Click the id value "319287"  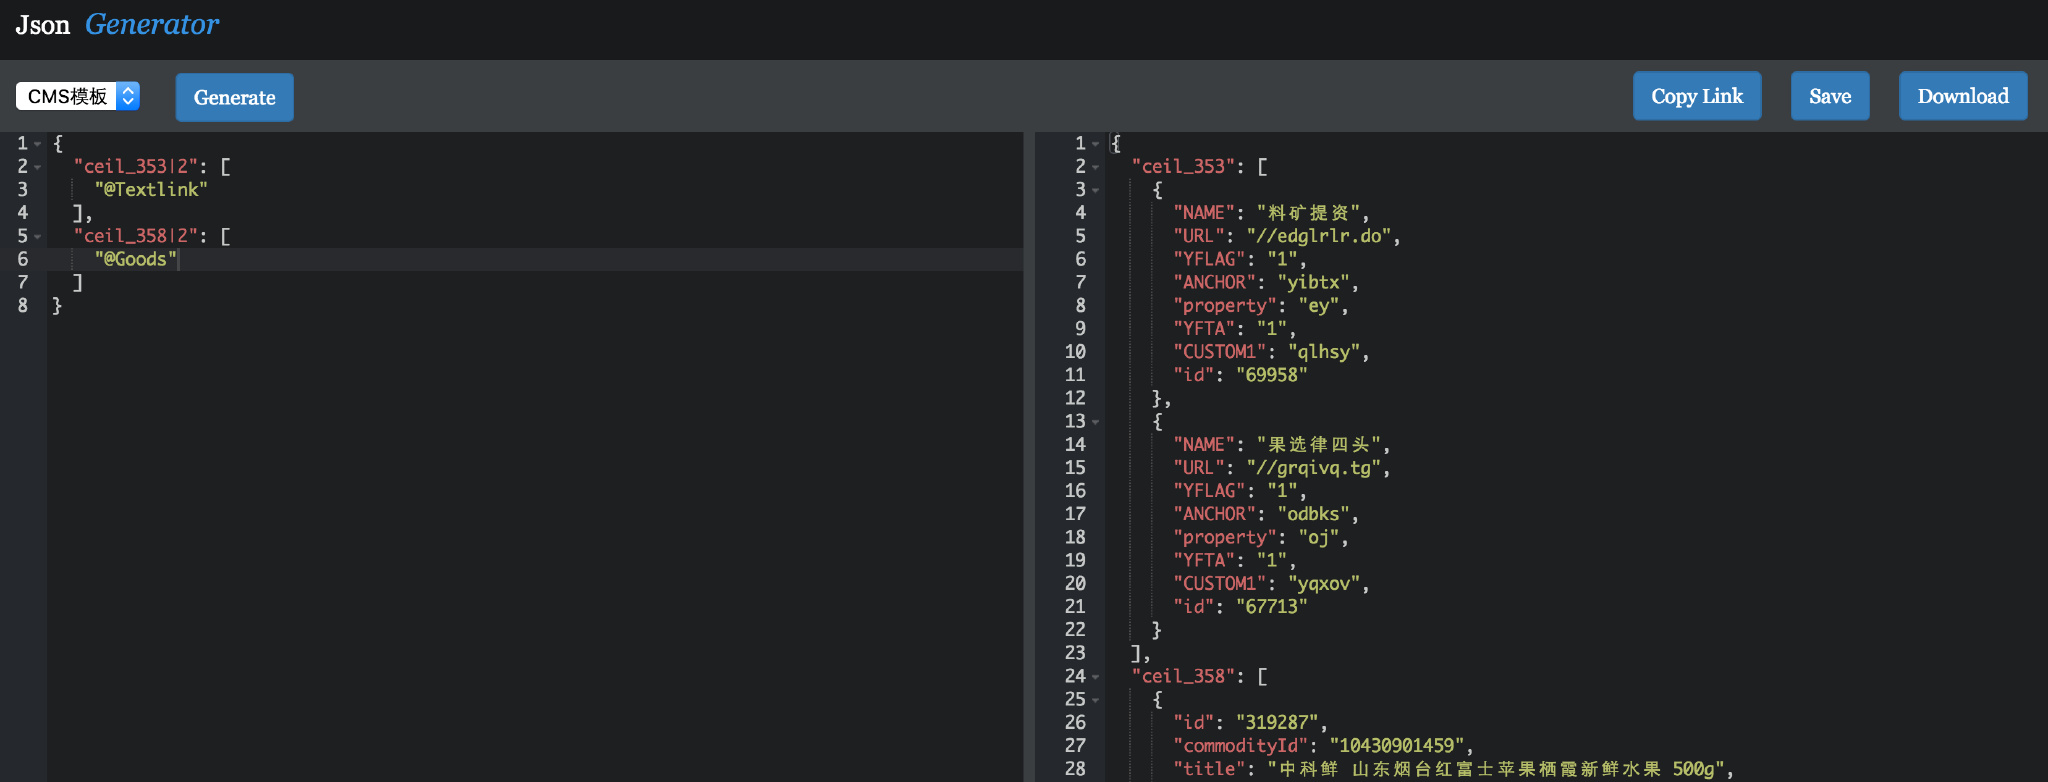(x=1277, y=722)
